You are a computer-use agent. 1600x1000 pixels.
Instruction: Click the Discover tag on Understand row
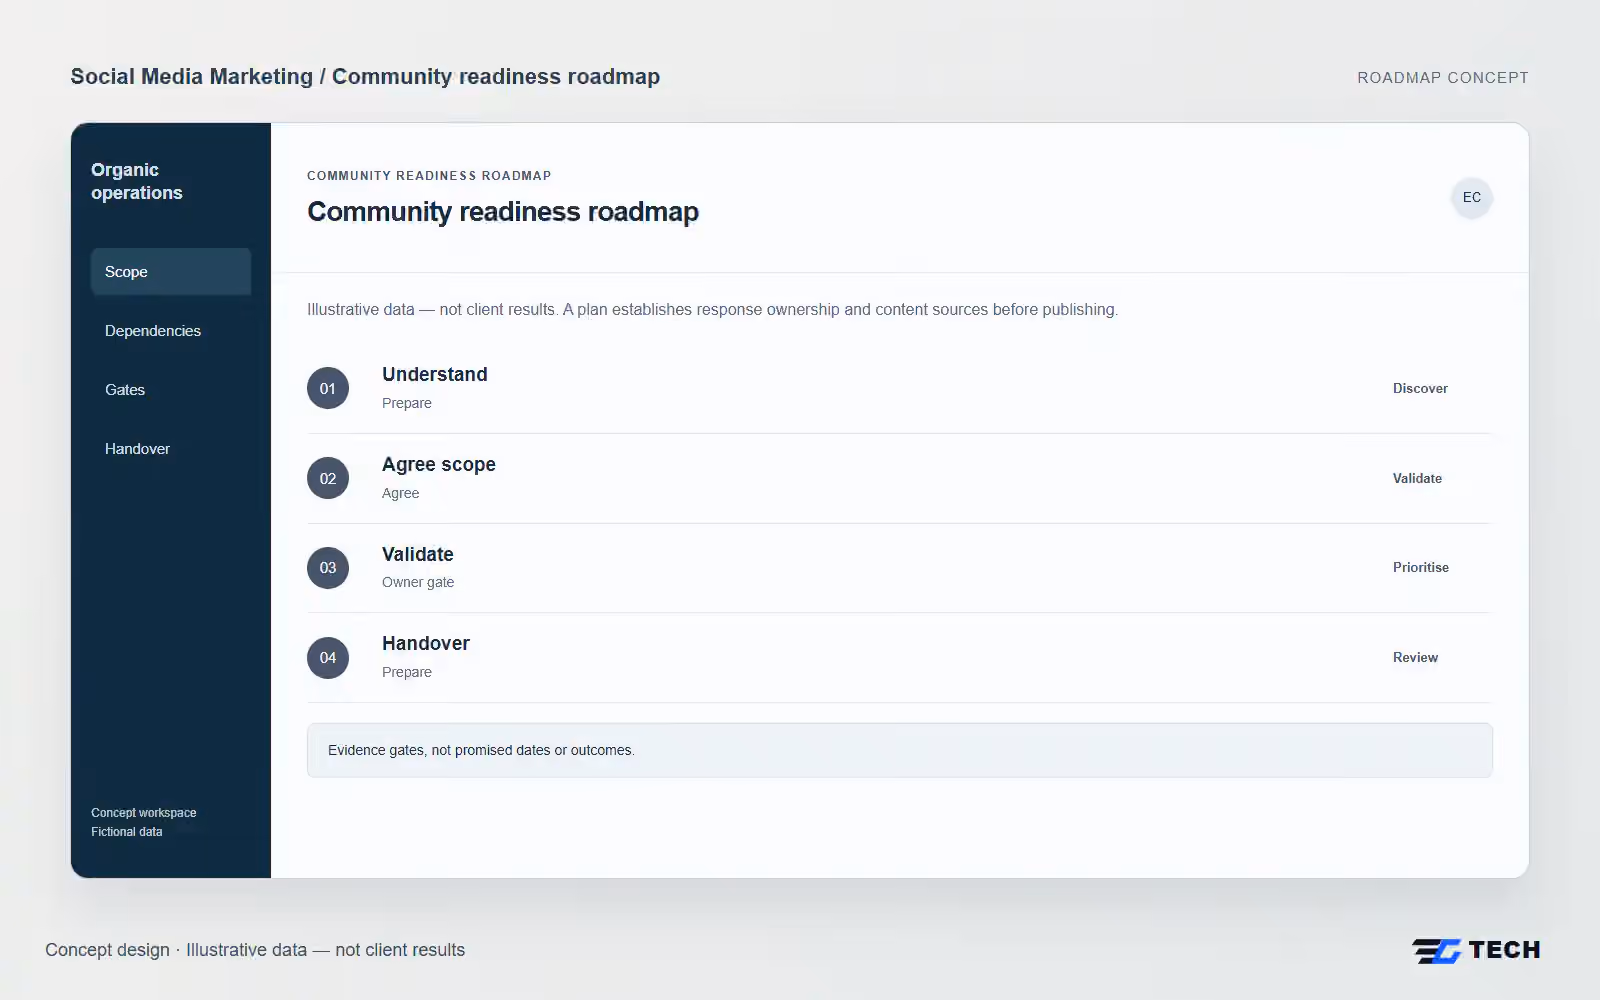click(x=1420, y=388)
